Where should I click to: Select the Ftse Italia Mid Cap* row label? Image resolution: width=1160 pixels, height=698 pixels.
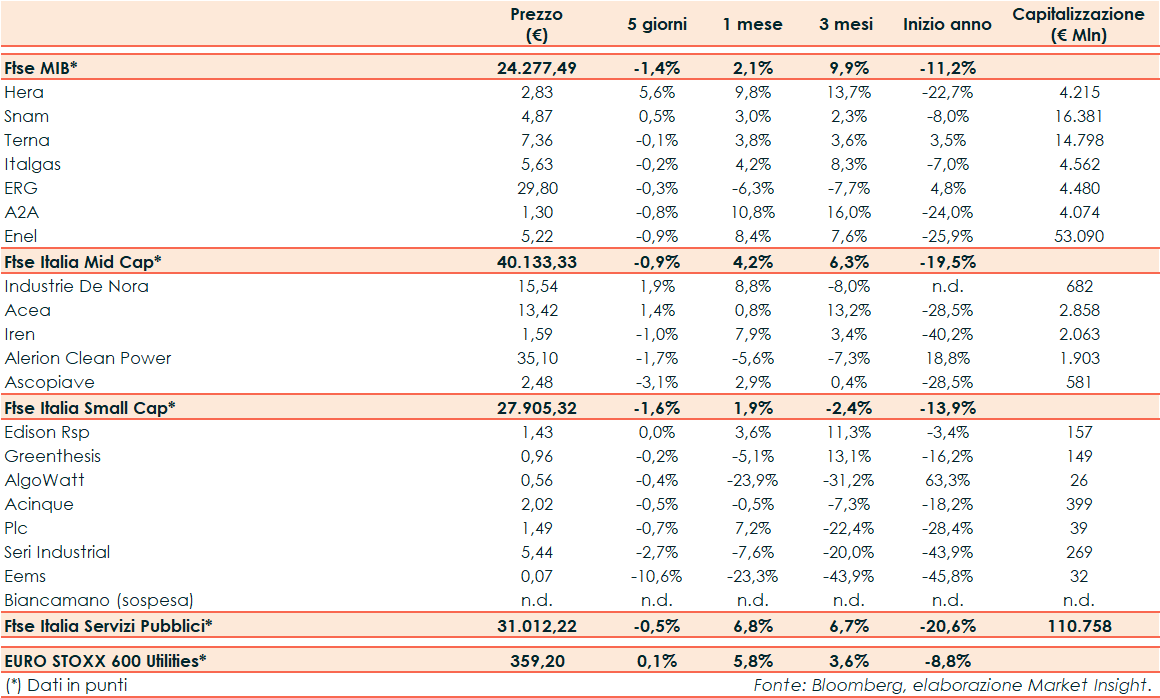83,262
